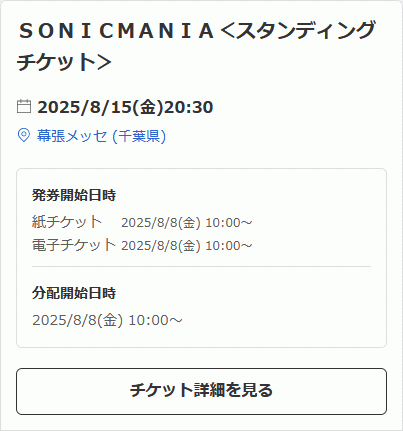
Task: Click the 発券開始日時 heading
Action: [x=74, y=195]
